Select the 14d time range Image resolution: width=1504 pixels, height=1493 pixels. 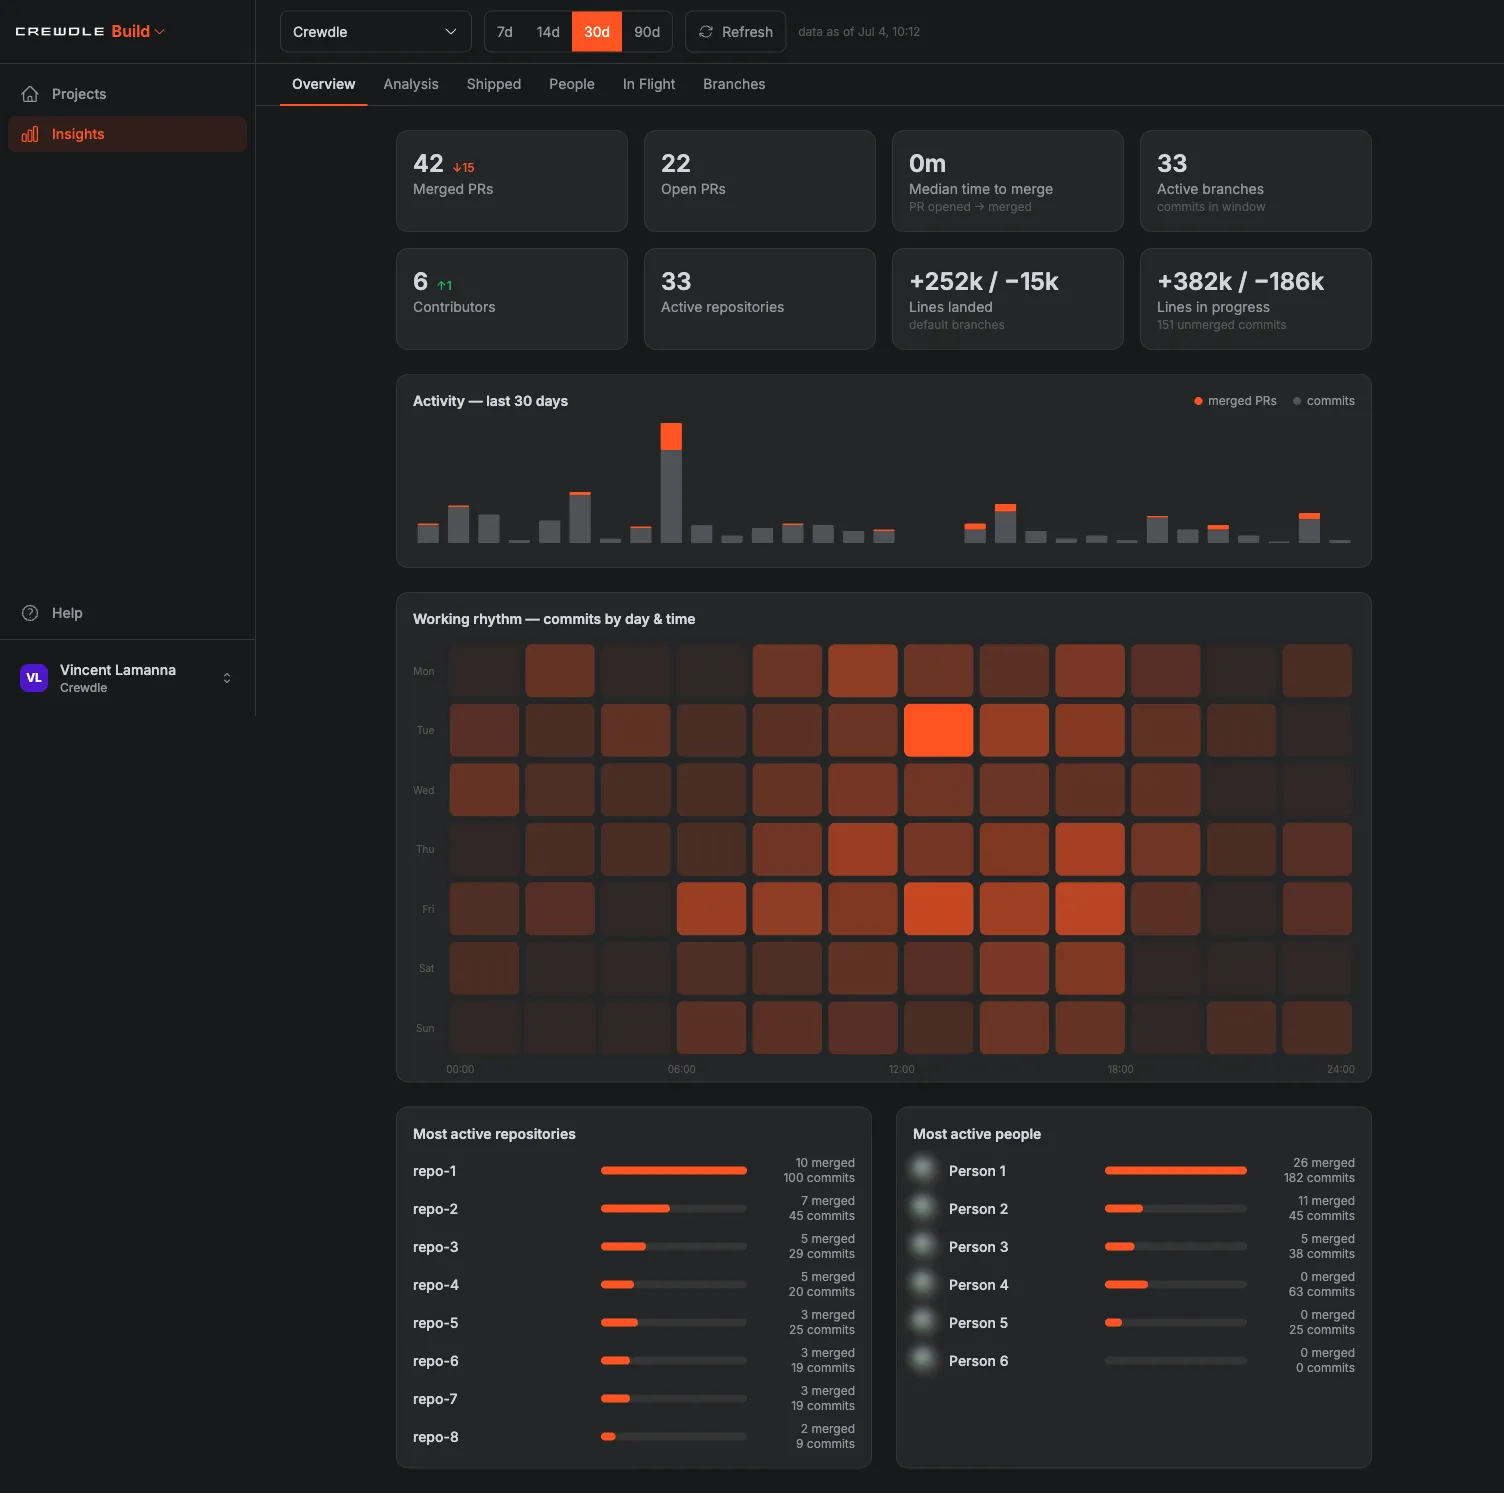click(548, 32)
